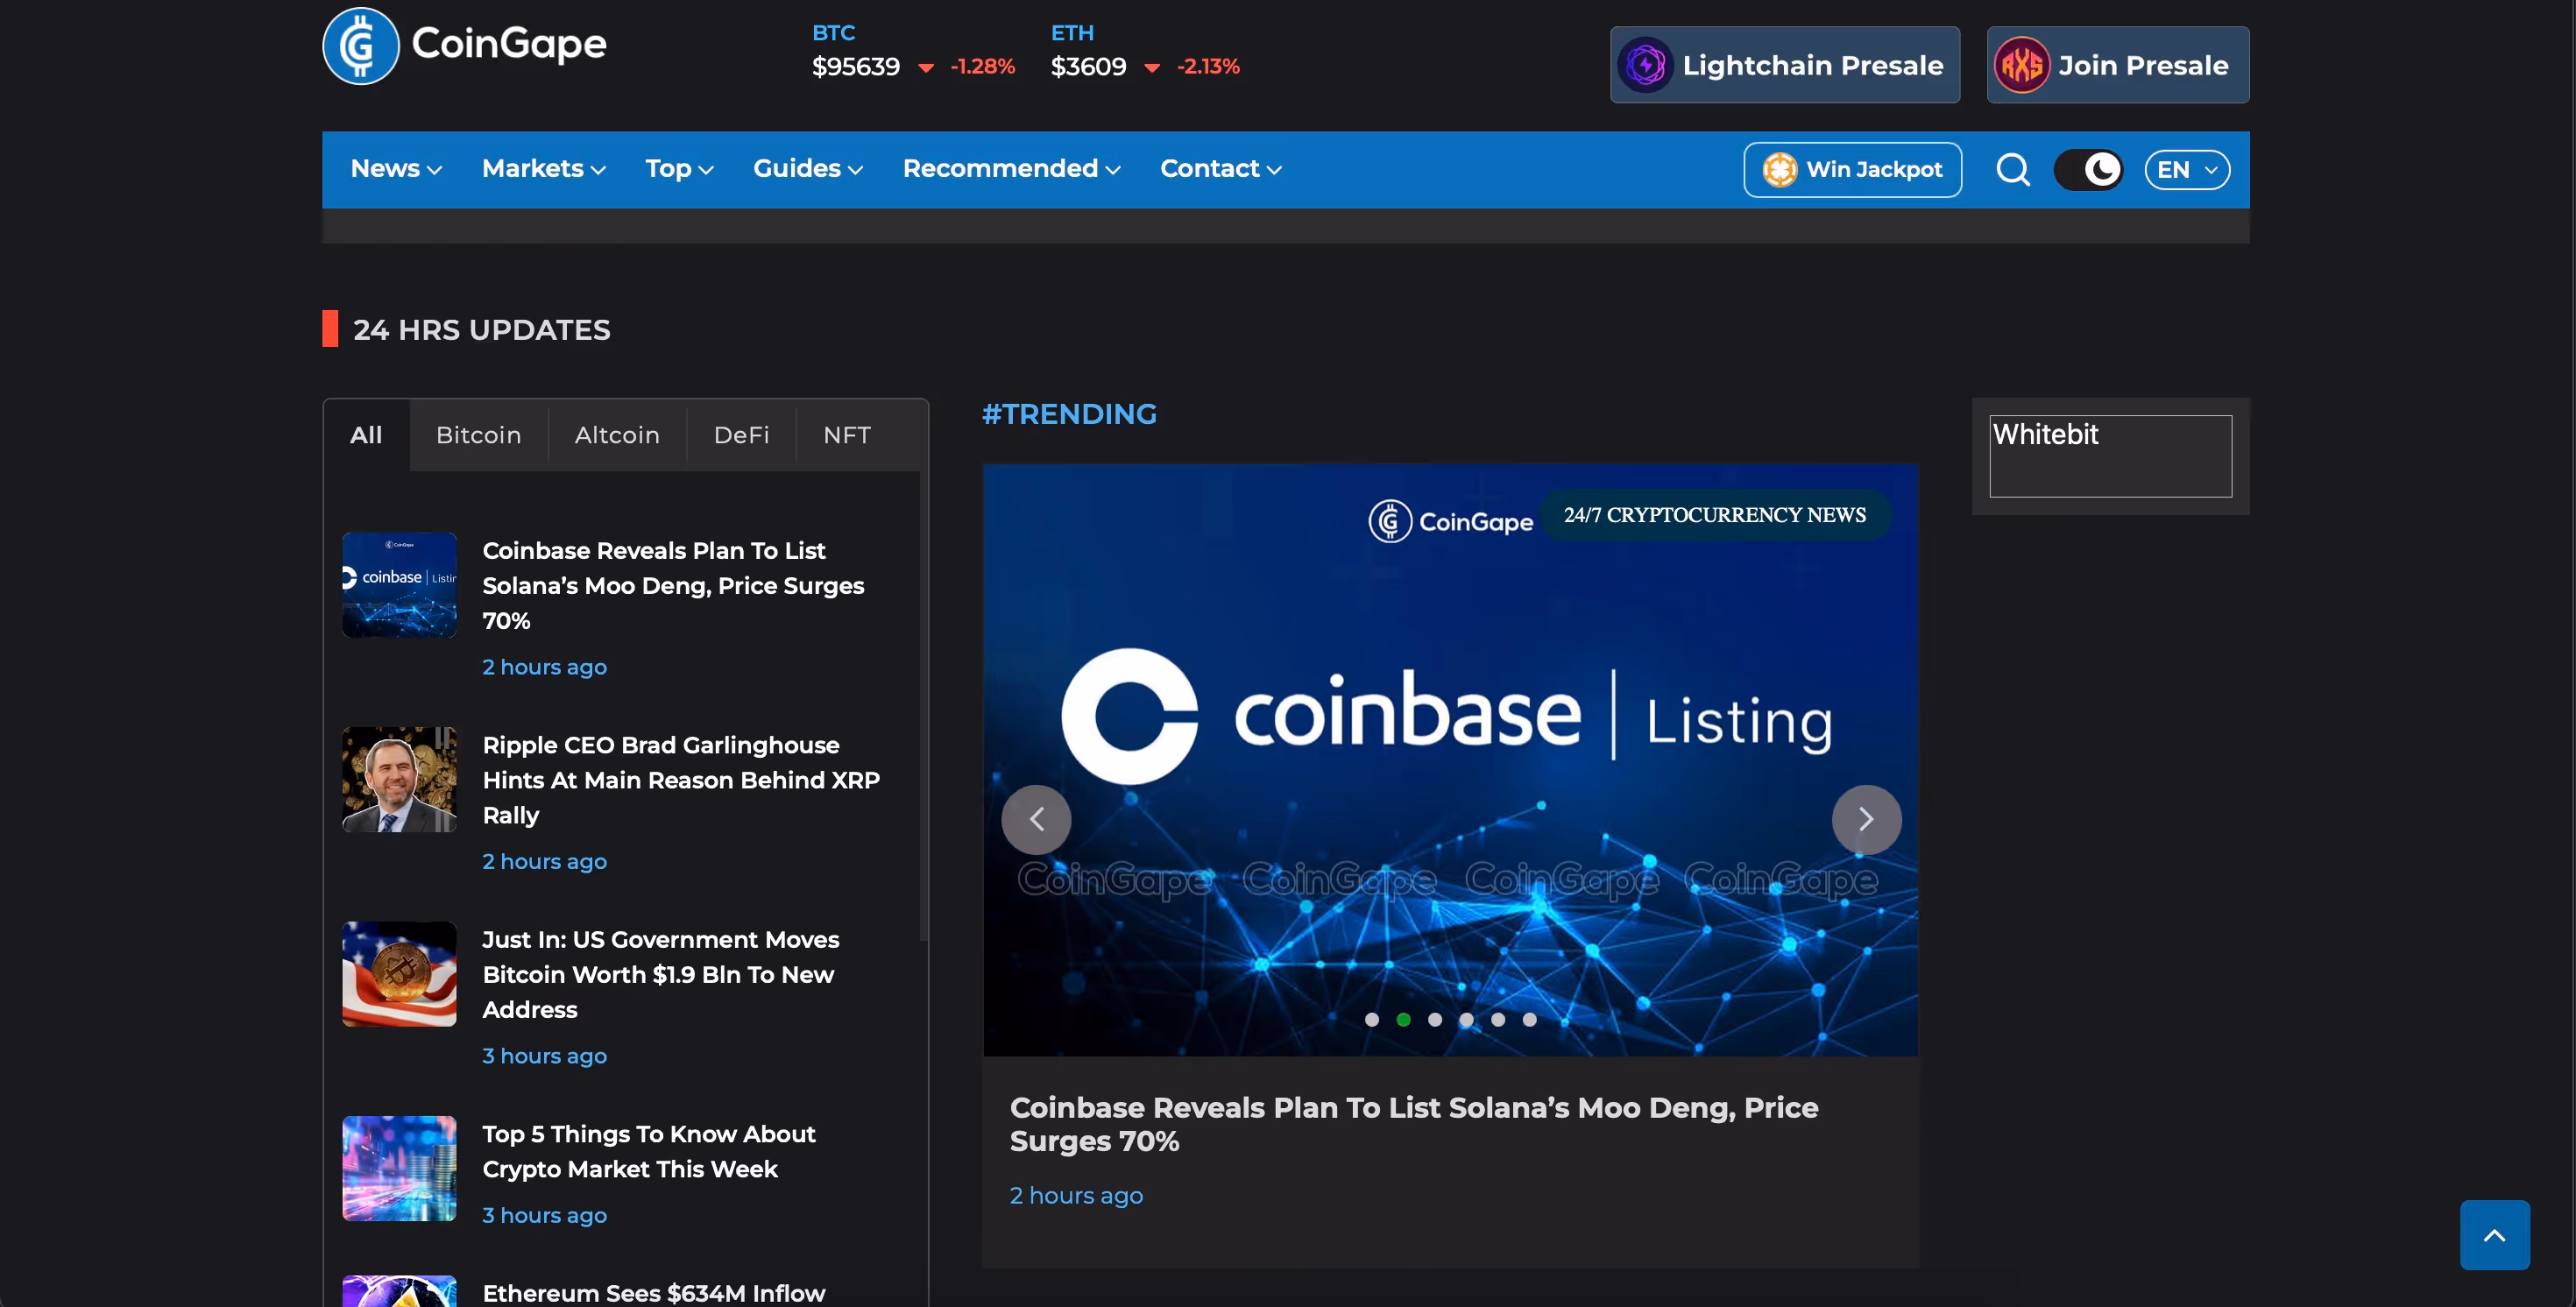Select third carousel dot

tap(1435, 1020)
